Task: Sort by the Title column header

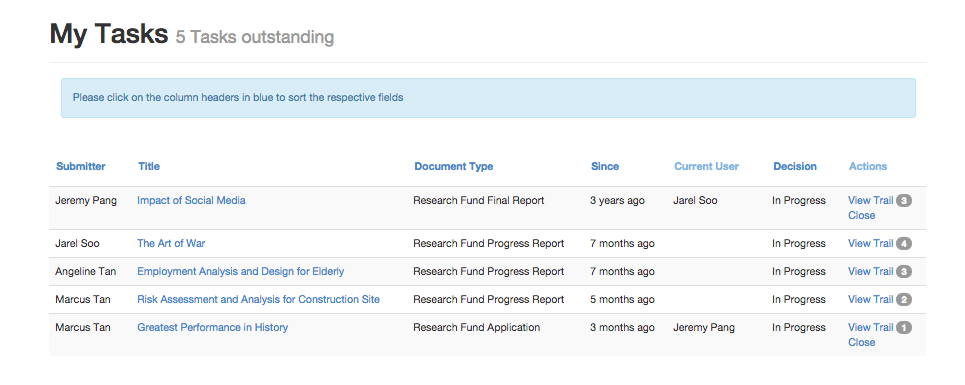Action: coord(149,166)
